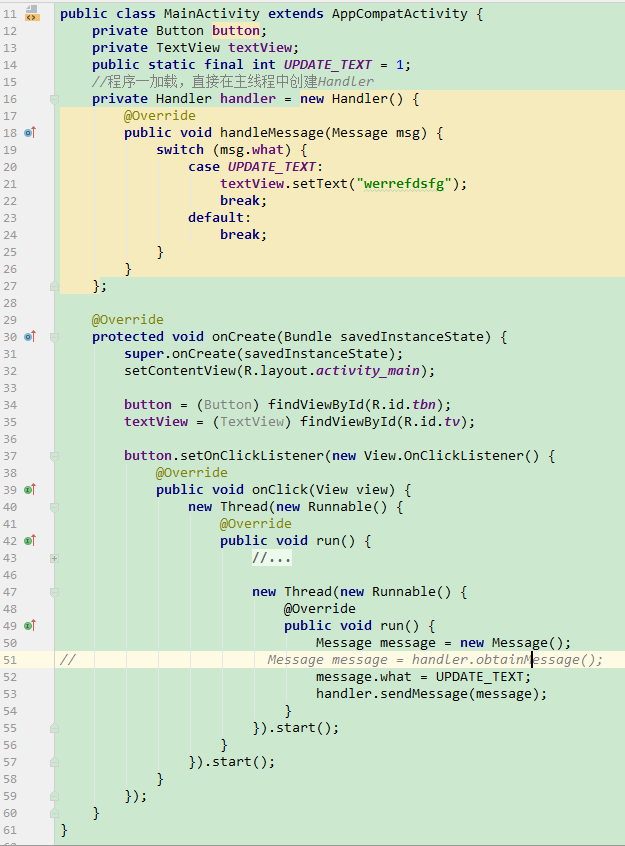Click "setOnClickListener" on line 37

252,455
